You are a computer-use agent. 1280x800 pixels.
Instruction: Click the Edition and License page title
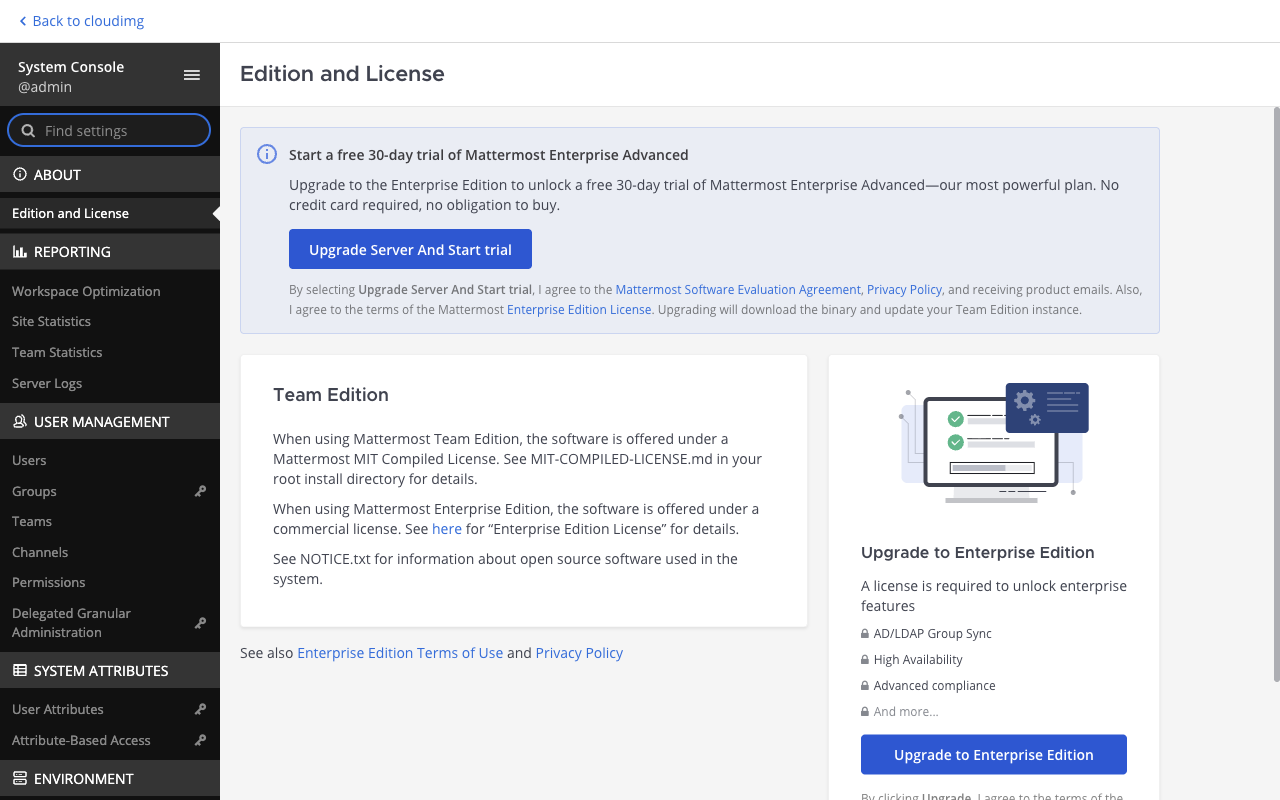click(342, 74)
